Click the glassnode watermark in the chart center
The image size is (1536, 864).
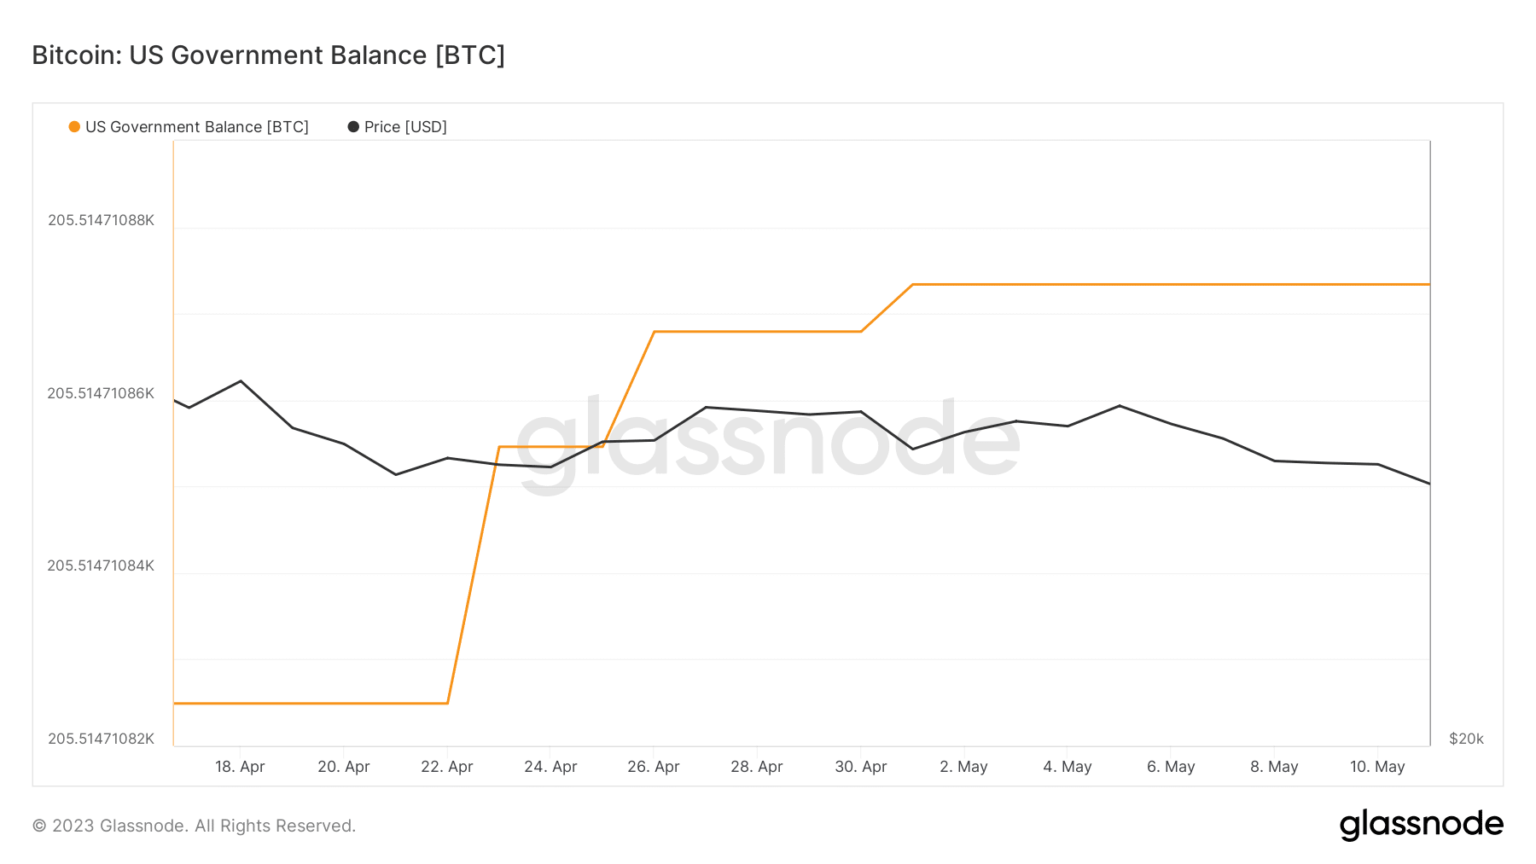768,441
